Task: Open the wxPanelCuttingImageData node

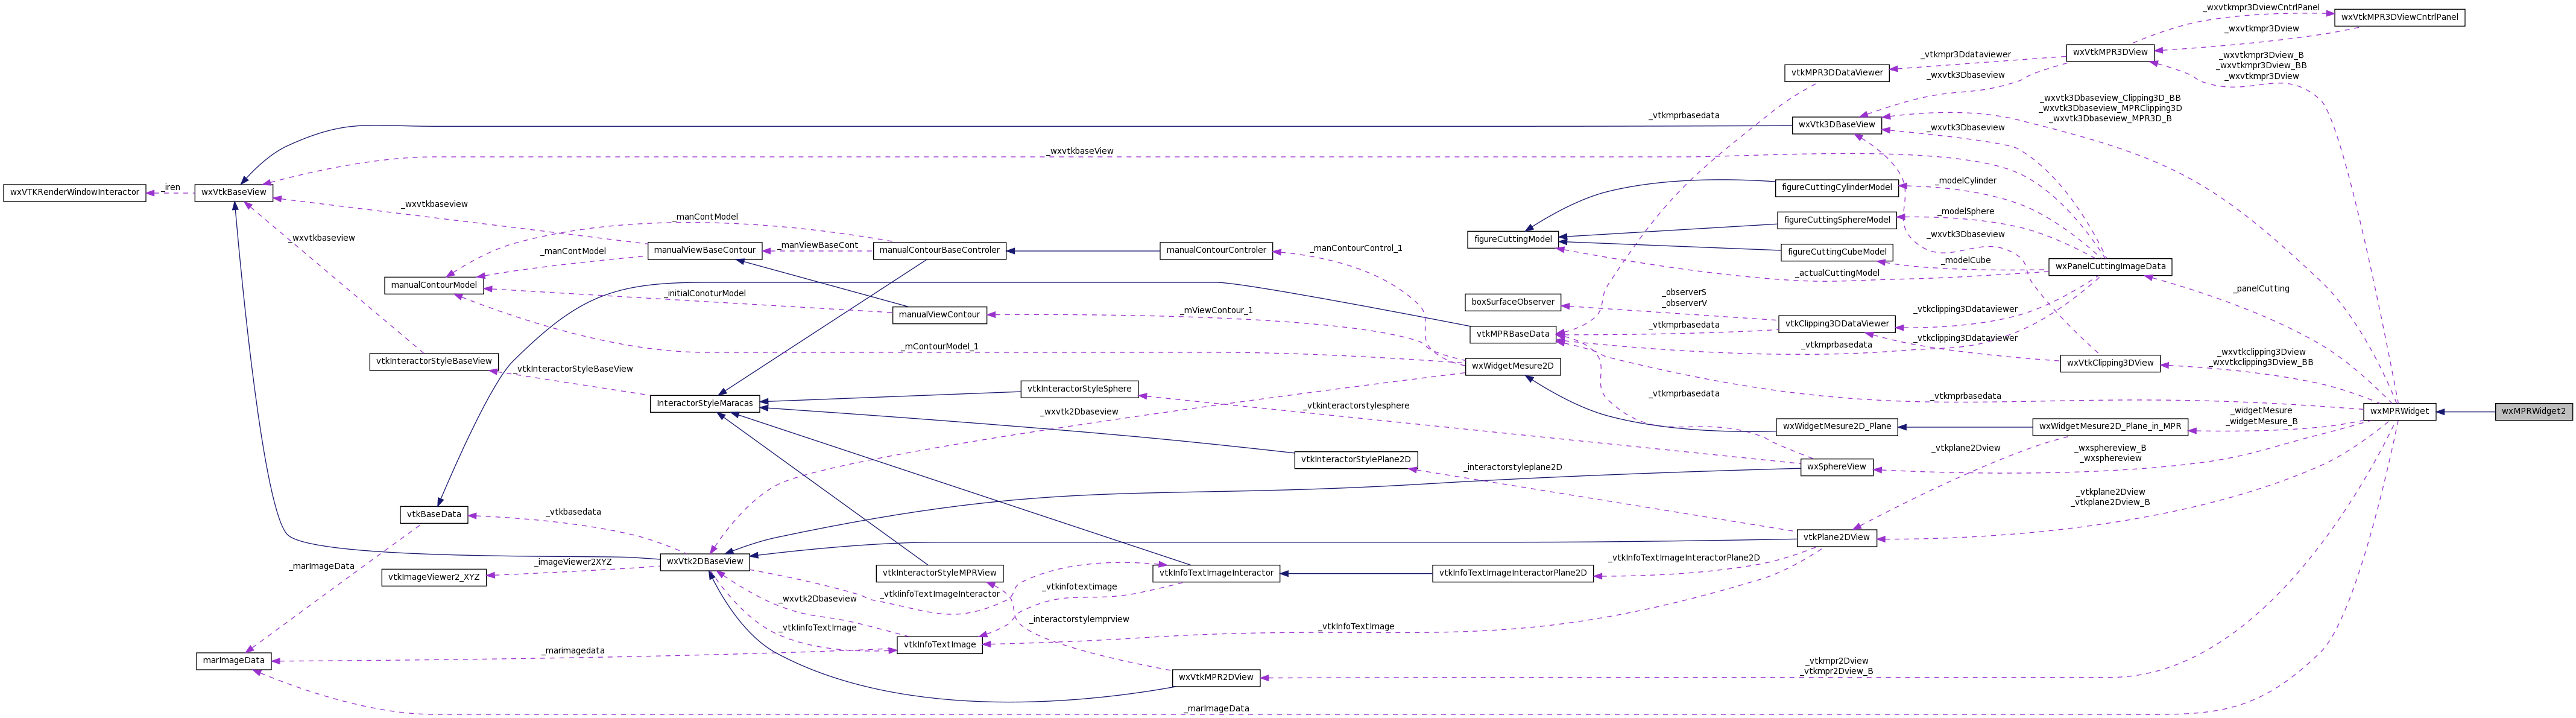Action: coord(2110,267)
